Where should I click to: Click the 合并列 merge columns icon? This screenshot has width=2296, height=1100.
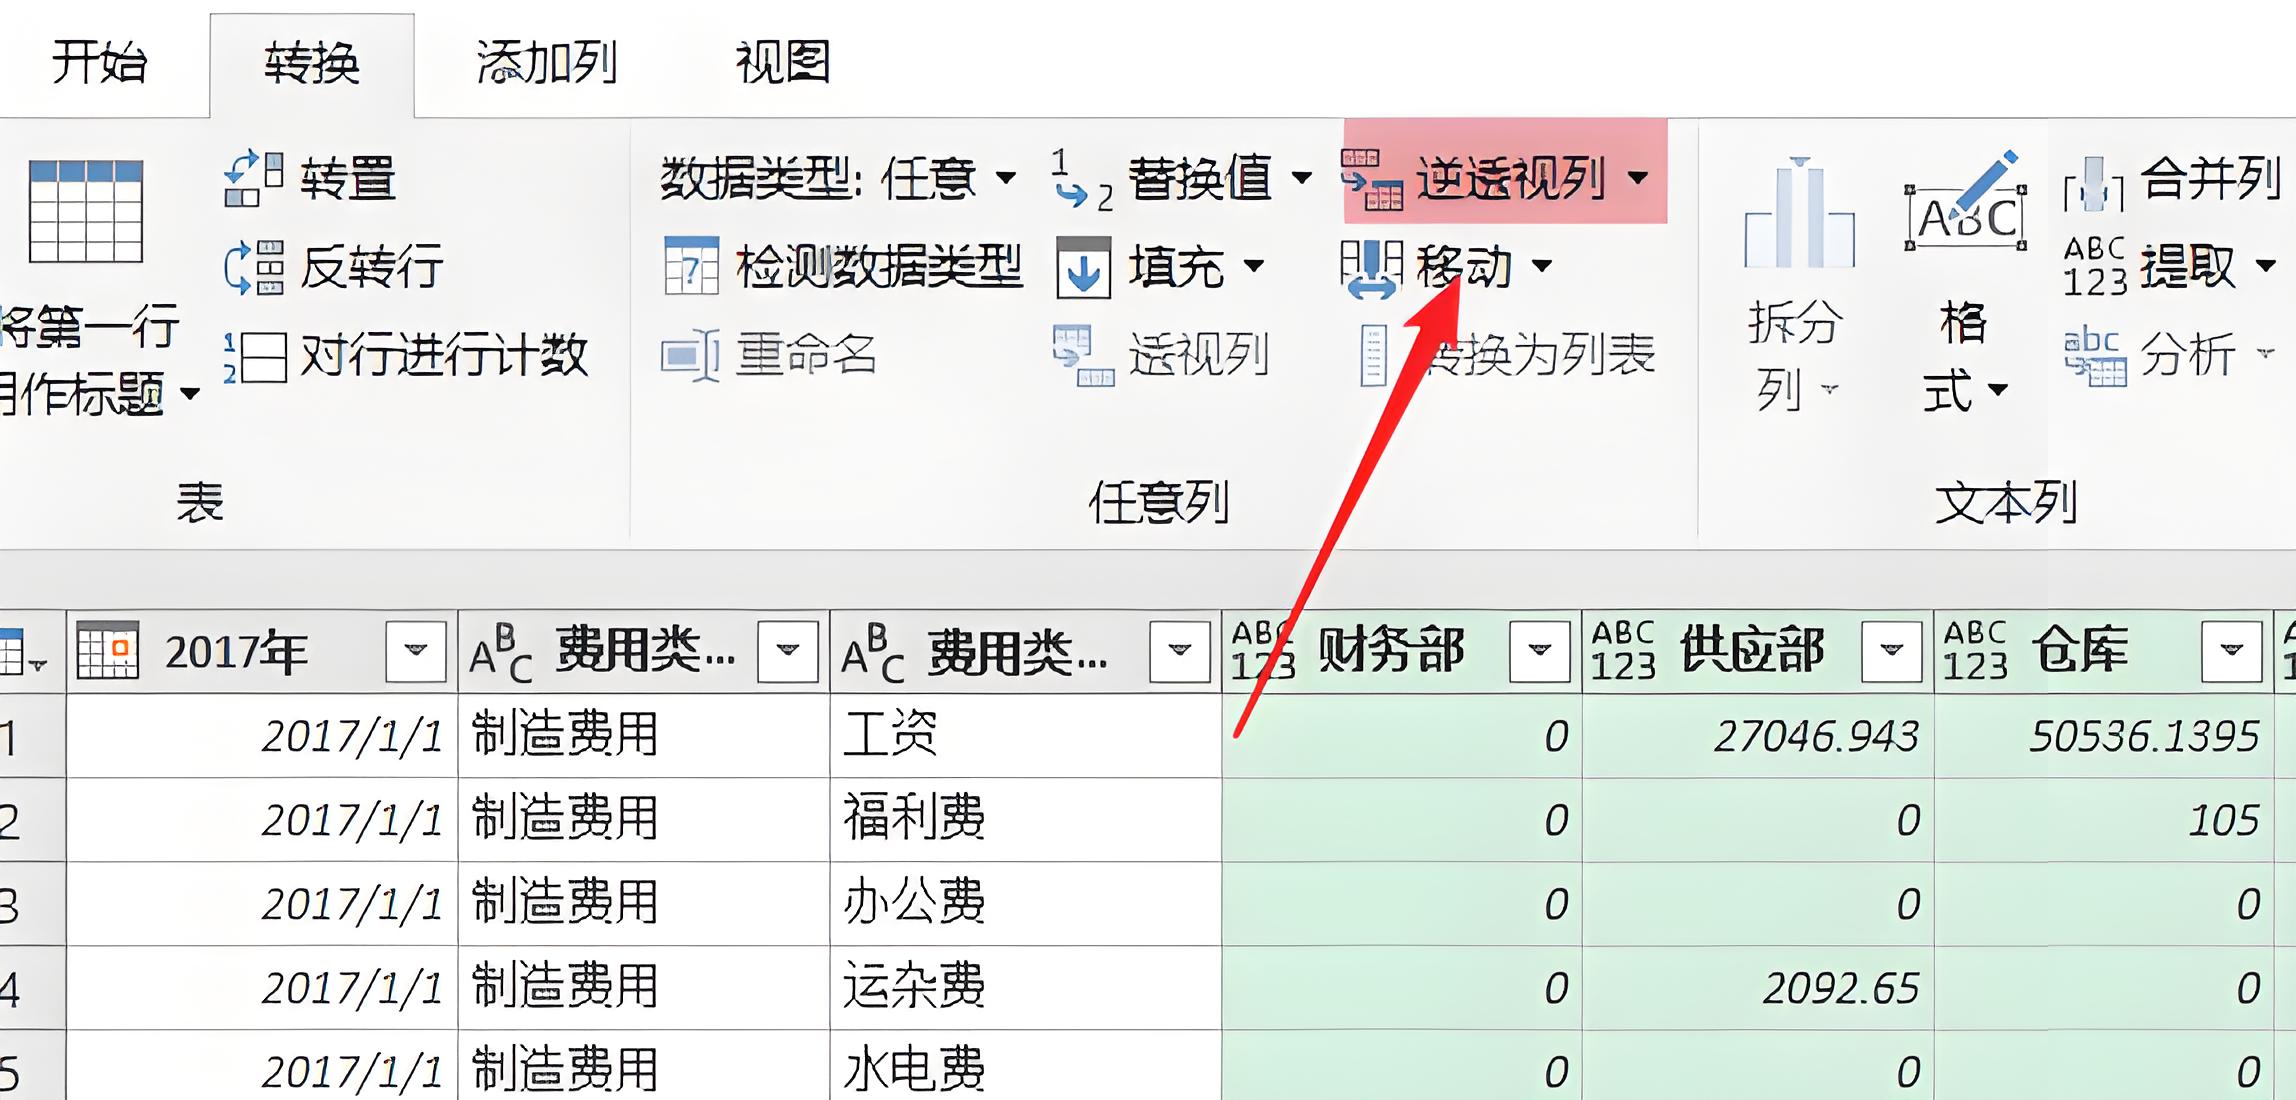[x=2093, y=183]
